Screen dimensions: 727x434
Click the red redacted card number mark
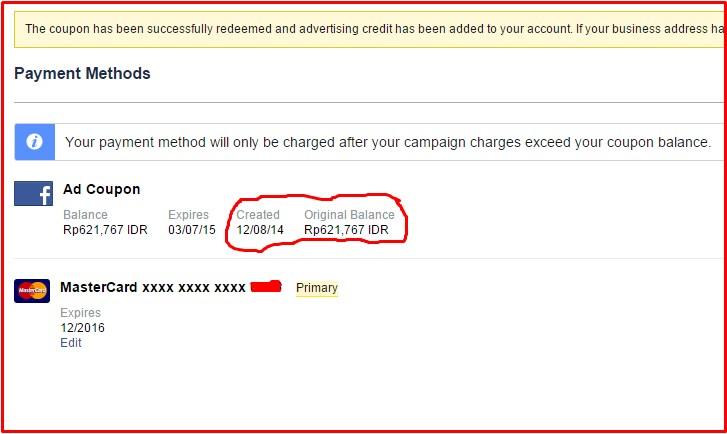pyautogui.click(x=266, y=288)
